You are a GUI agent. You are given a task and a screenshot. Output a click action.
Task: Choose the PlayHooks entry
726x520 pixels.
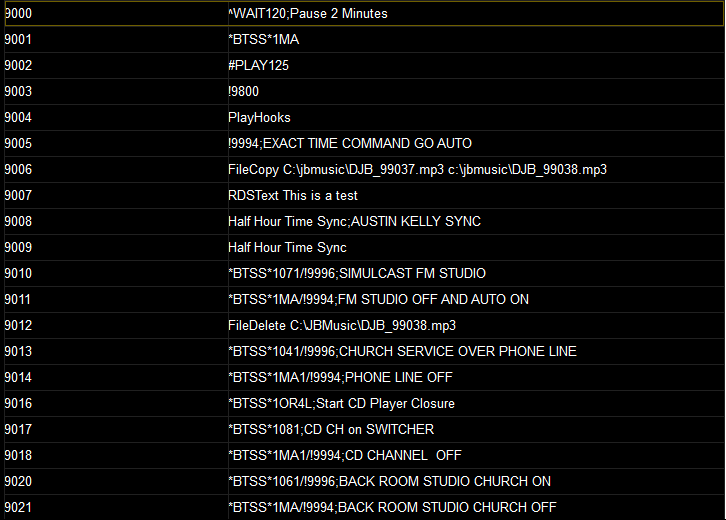pos(364,117)
